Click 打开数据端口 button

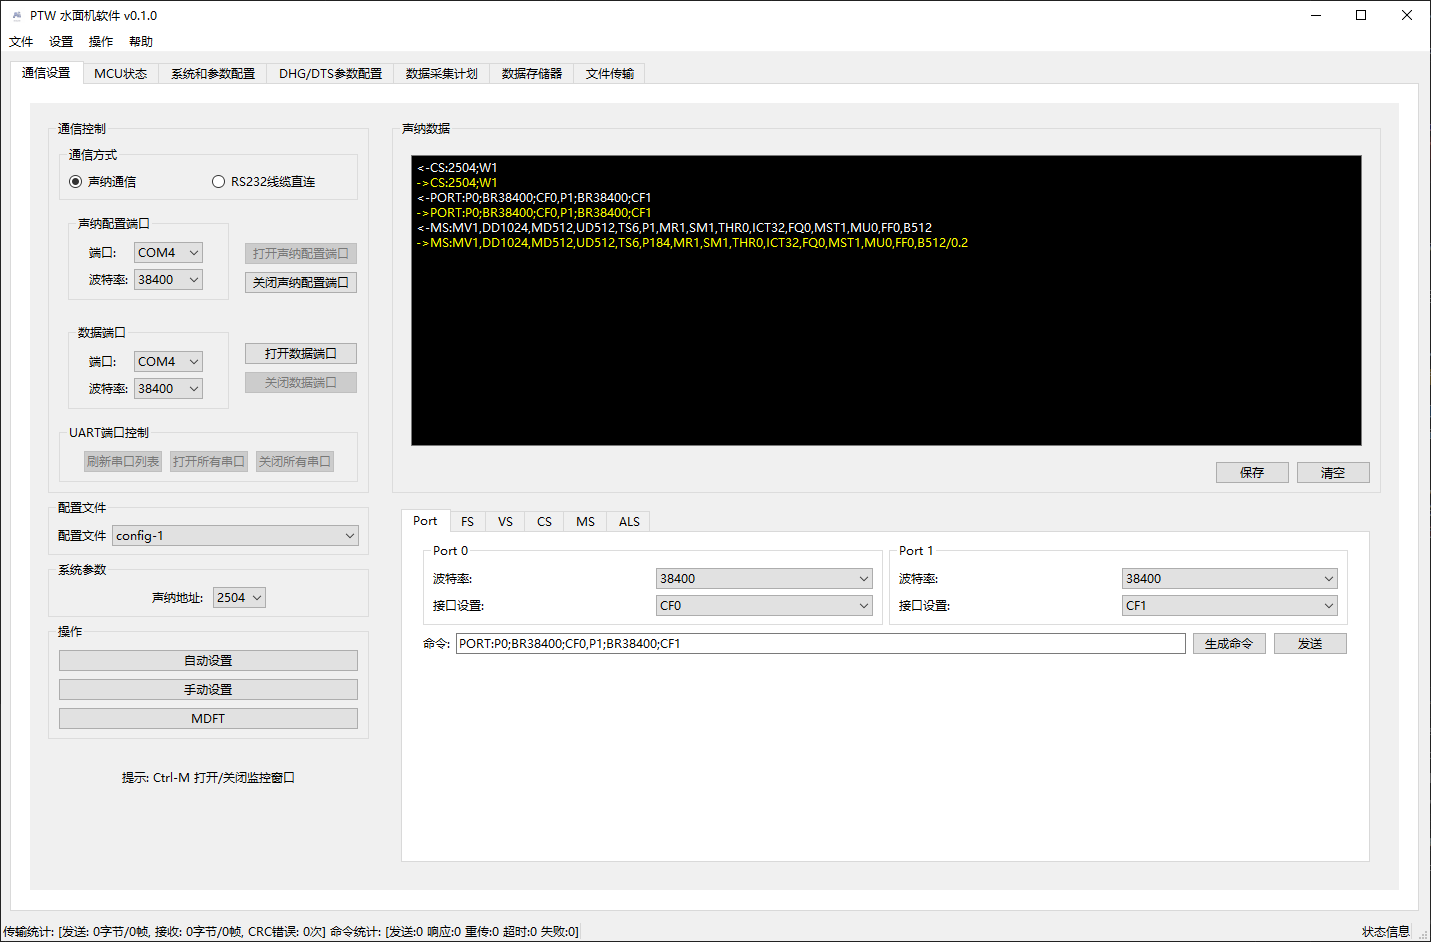coord(301,354)
